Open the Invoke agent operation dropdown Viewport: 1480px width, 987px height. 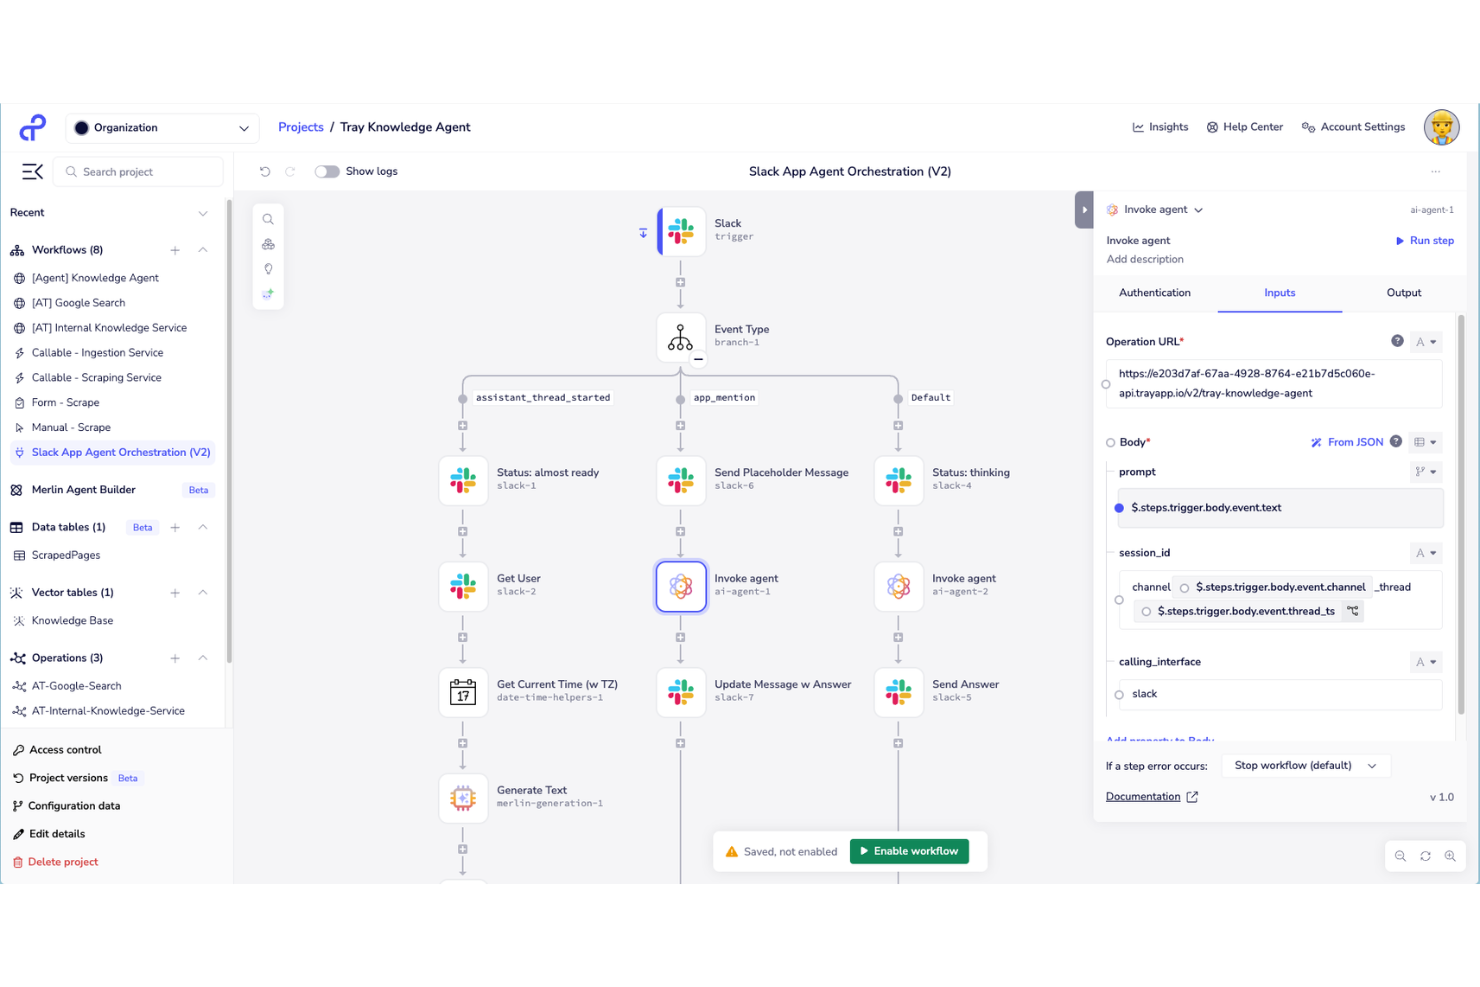pos(1155,210)
